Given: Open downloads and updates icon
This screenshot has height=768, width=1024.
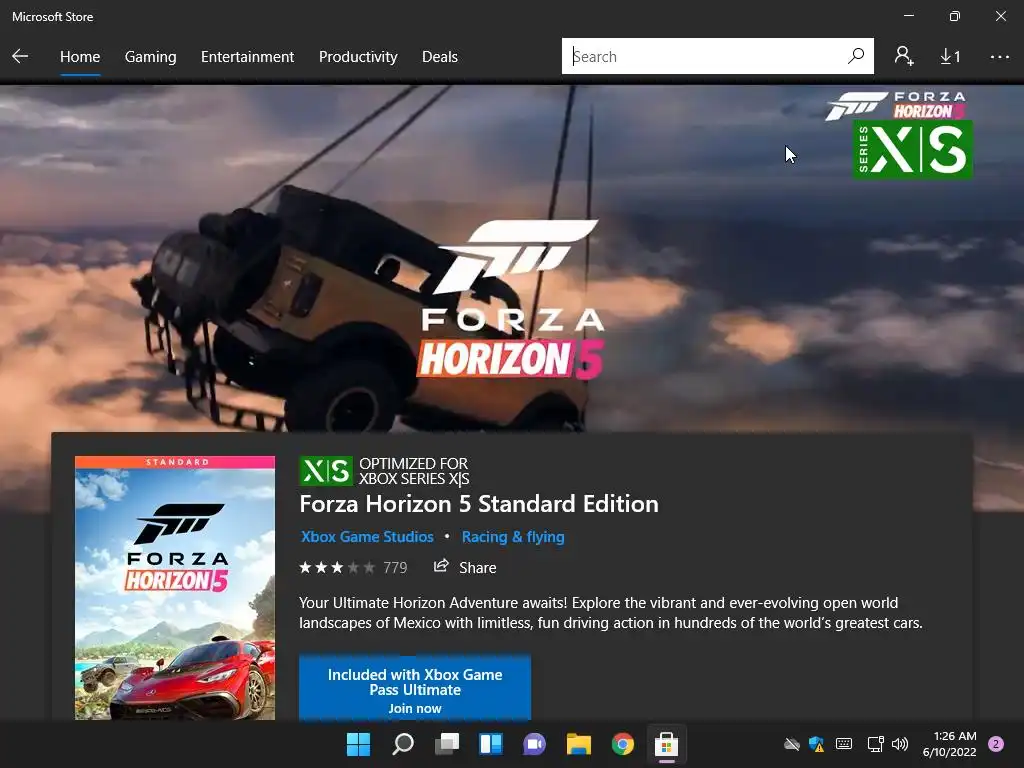Looking at the screenshot, I should click(x=950, y=57).
